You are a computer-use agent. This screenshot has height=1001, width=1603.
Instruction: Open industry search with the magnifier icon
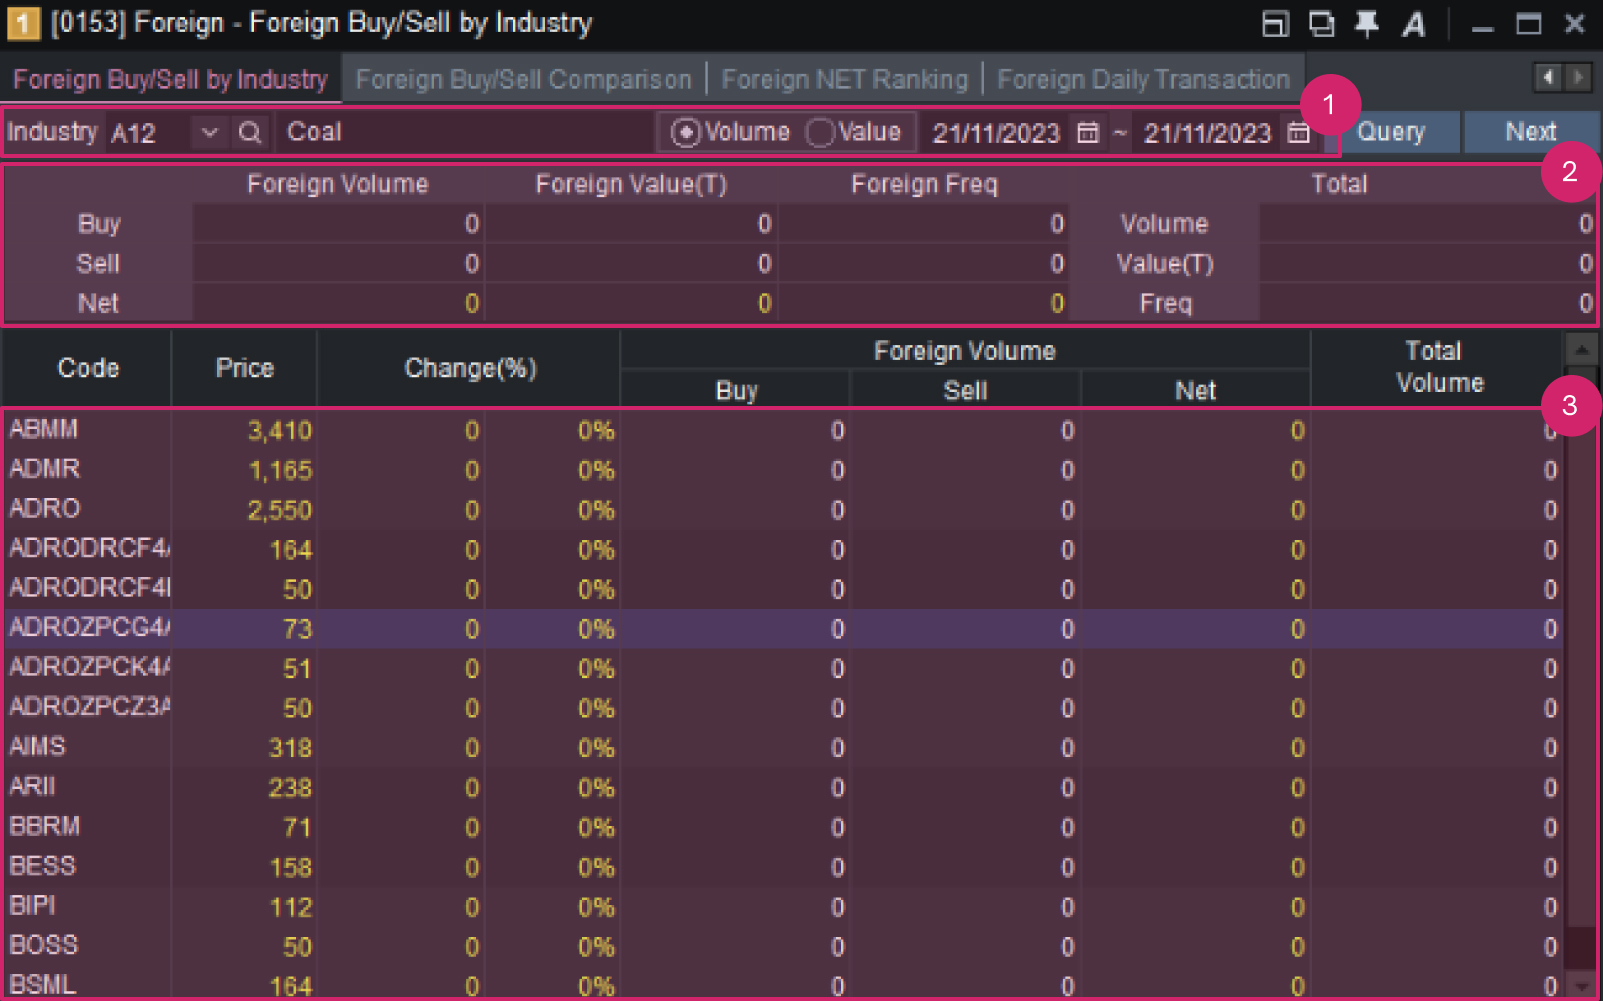click(251, 131)
